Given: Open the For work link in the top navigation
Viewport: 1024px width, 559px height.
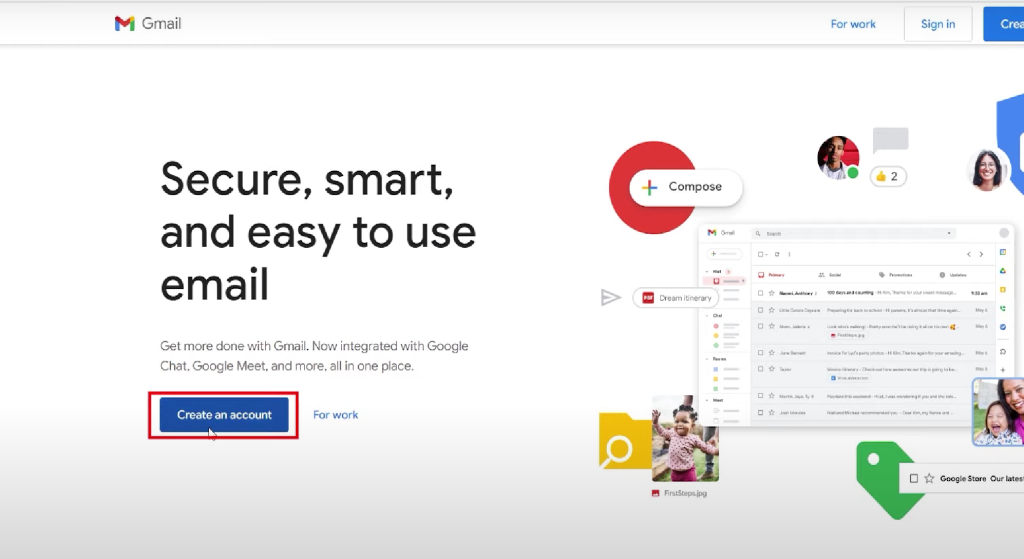Looking at the screenshot, I should 853,24.
